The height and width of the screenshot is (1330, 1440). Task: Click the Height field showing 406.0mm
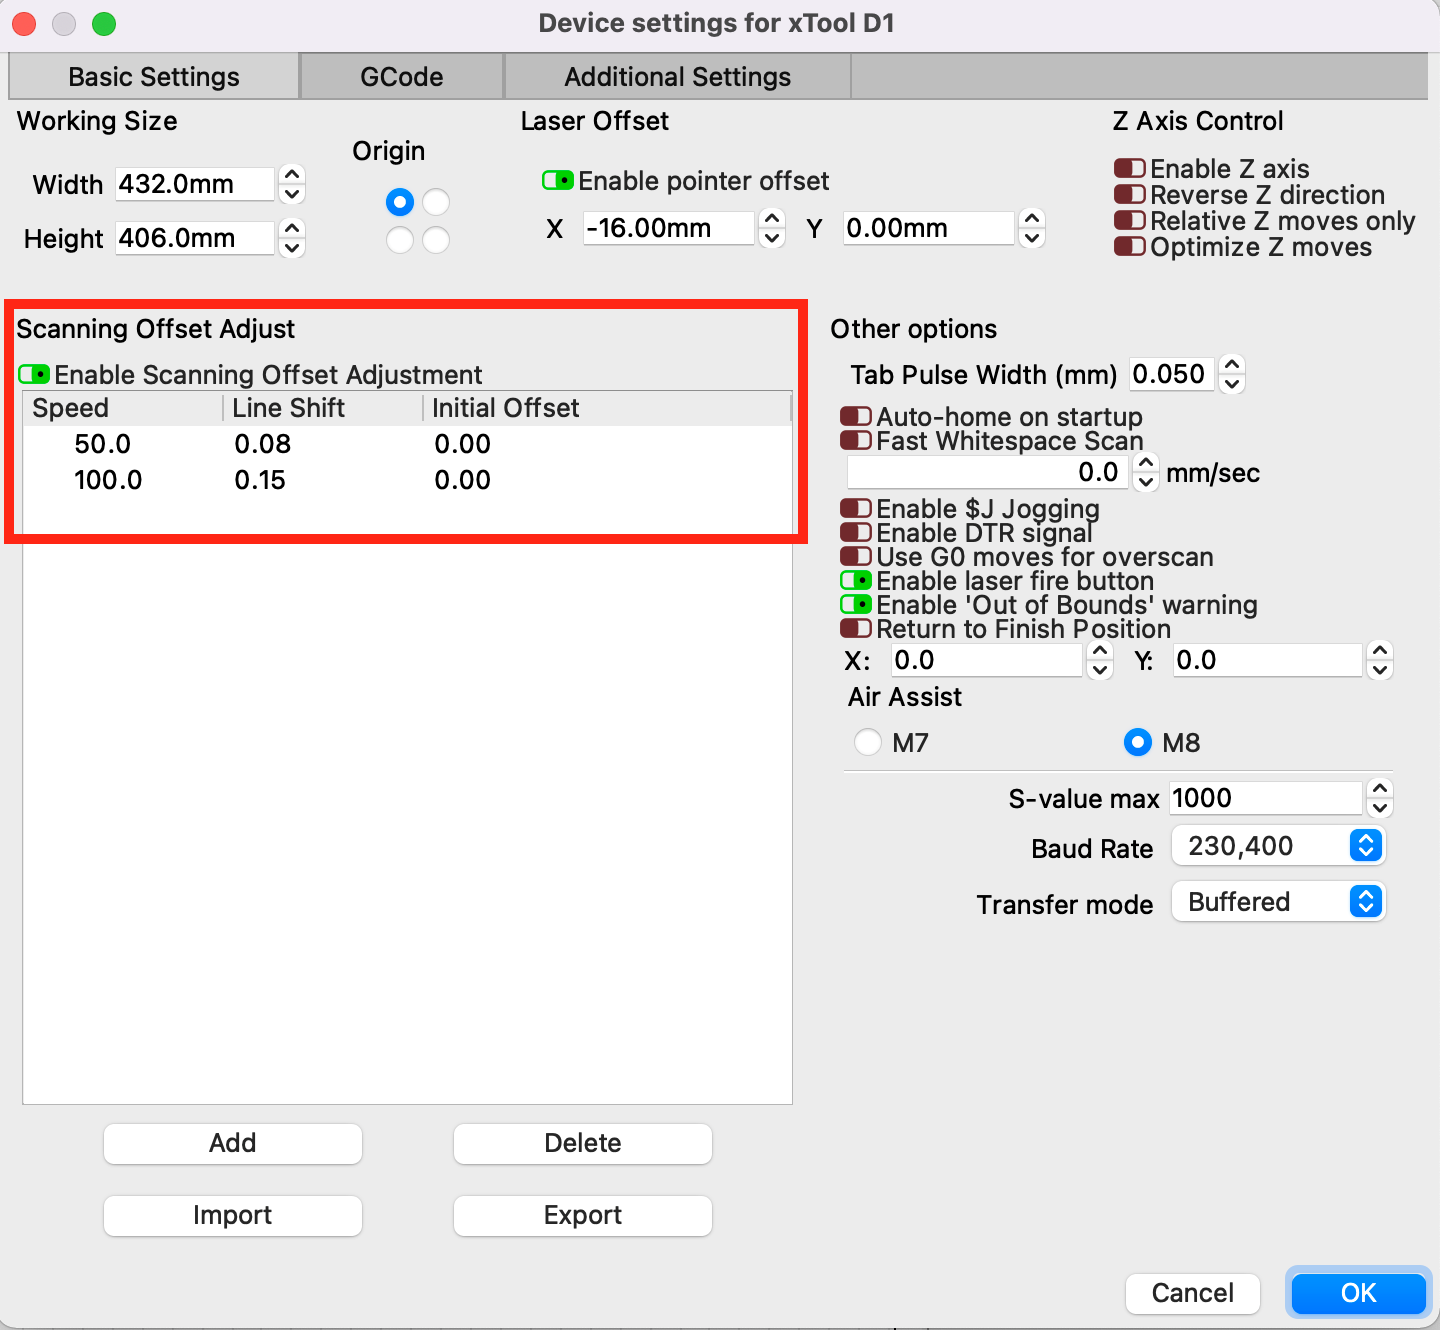[x=194, y=238]
